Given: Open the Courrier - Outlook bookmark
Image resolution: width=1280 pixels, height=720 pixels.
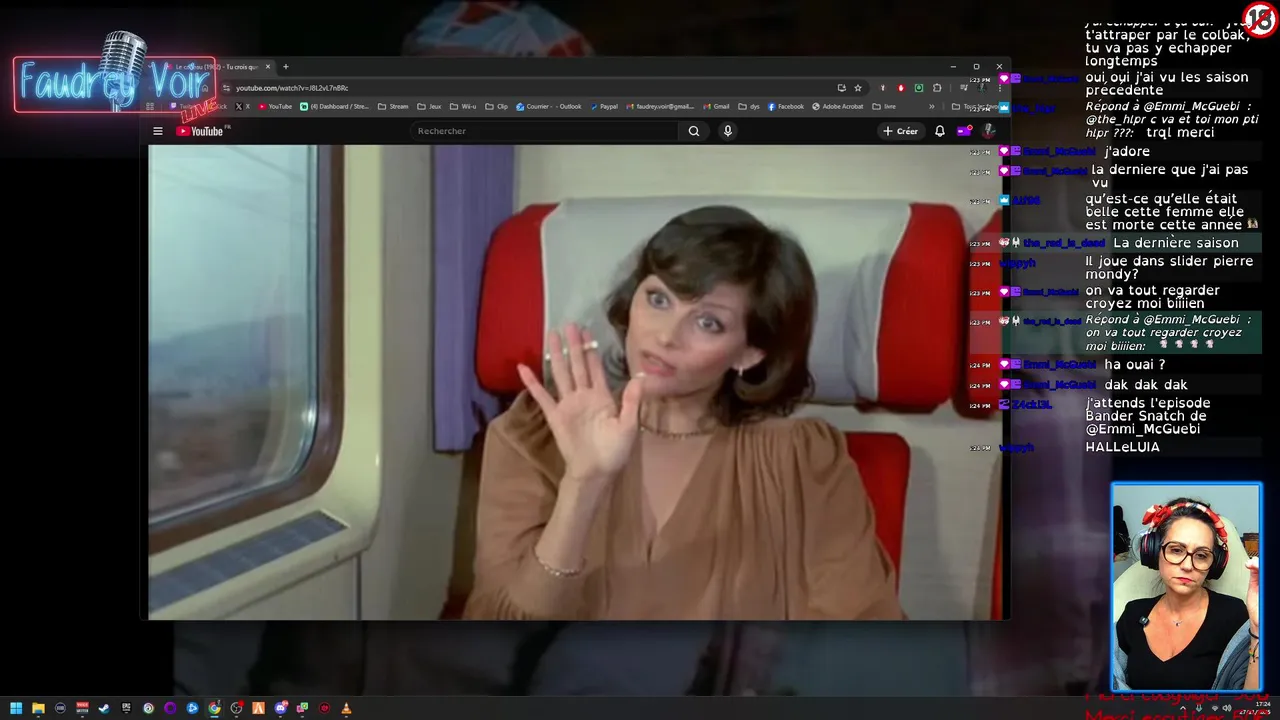Looking at the screenshot, I should pyautogui.click(x=549, y=106).
